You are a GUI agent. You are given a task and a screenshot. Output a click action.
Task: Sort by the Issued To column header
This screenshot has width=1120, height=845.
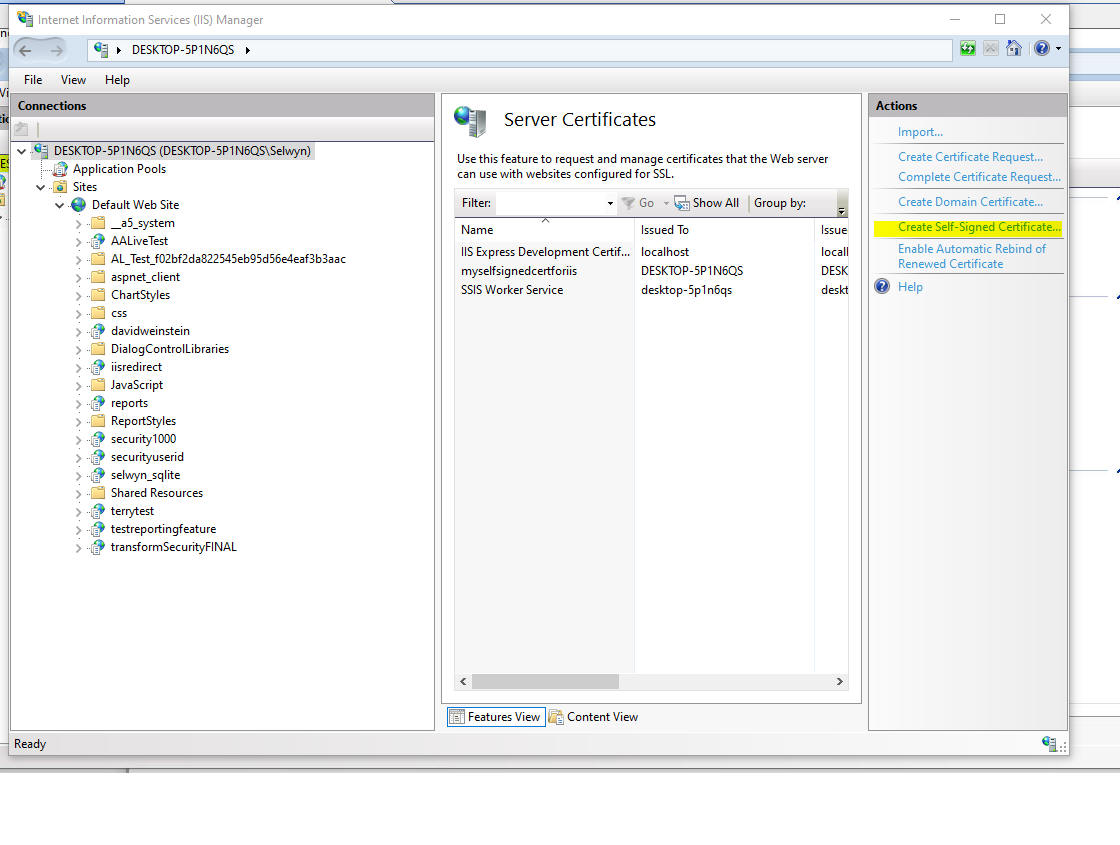point(724,230)
